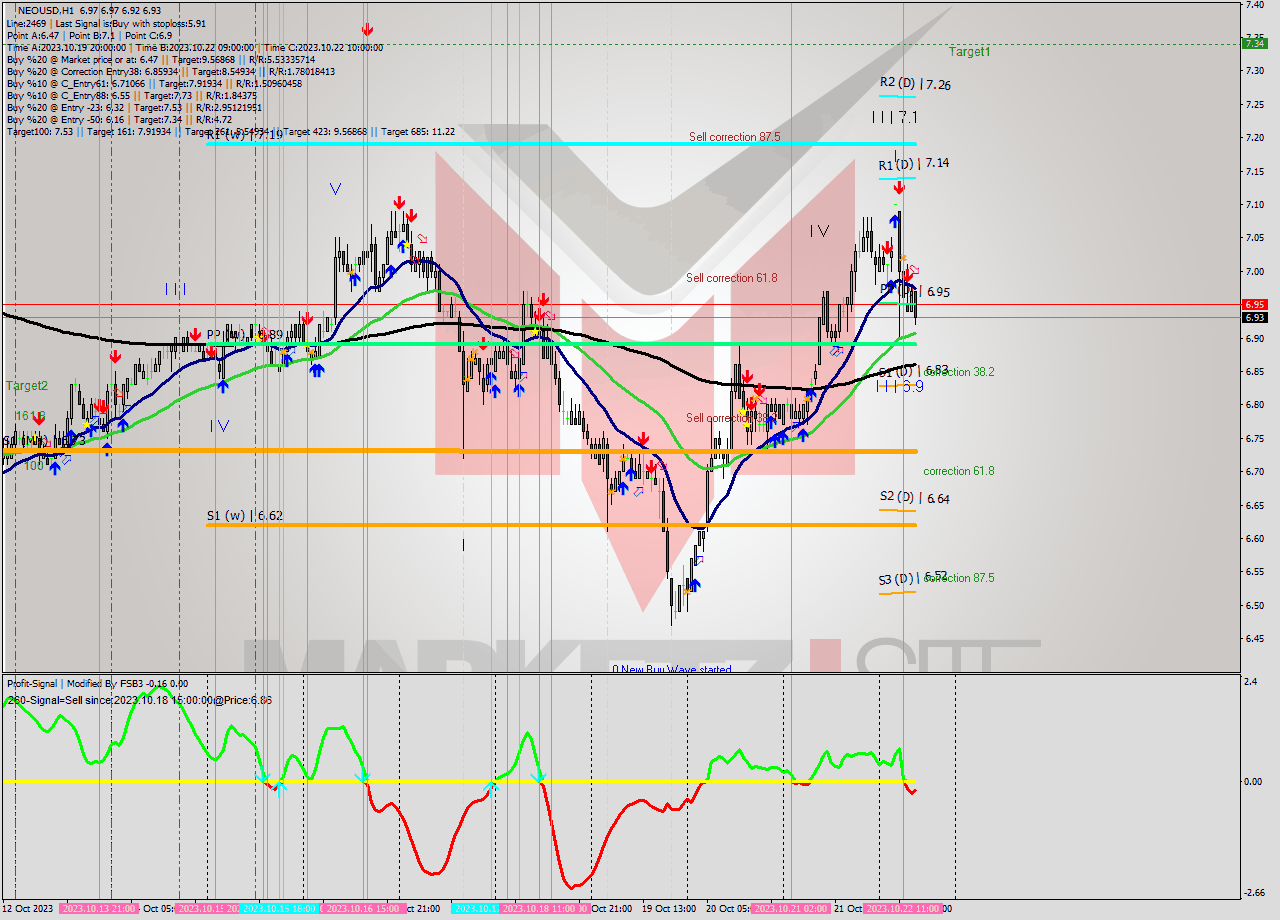Screen dimensions: 1280x920
Task: Click the 'S3 (D) | 6.52' support label
Action: coord(914,578)
